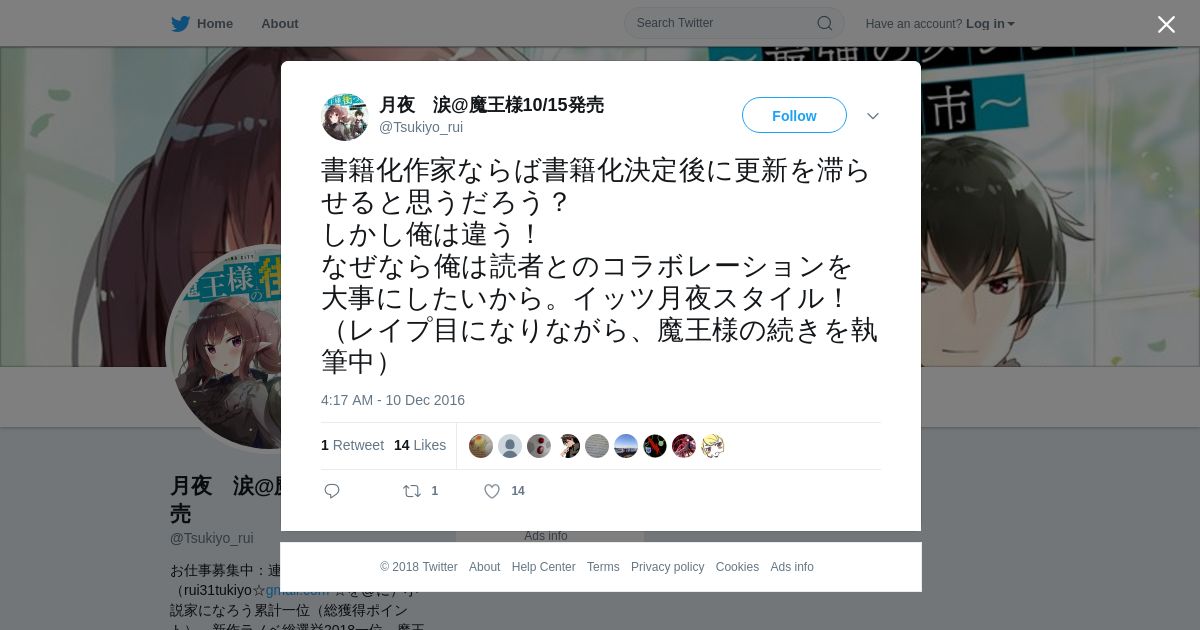Click the Twitter bird Home icon
The image size is (1200, 630).
pyautogui.click(x=180, y=23)
